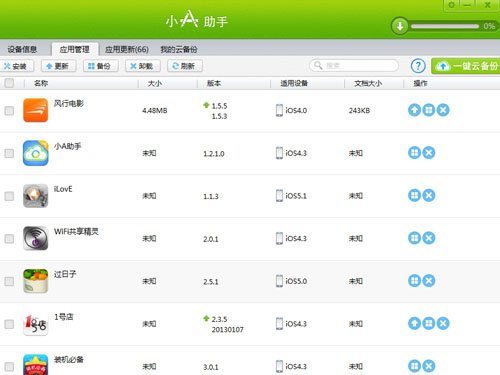Click the 更新 toolbar button

coord(58,66)
